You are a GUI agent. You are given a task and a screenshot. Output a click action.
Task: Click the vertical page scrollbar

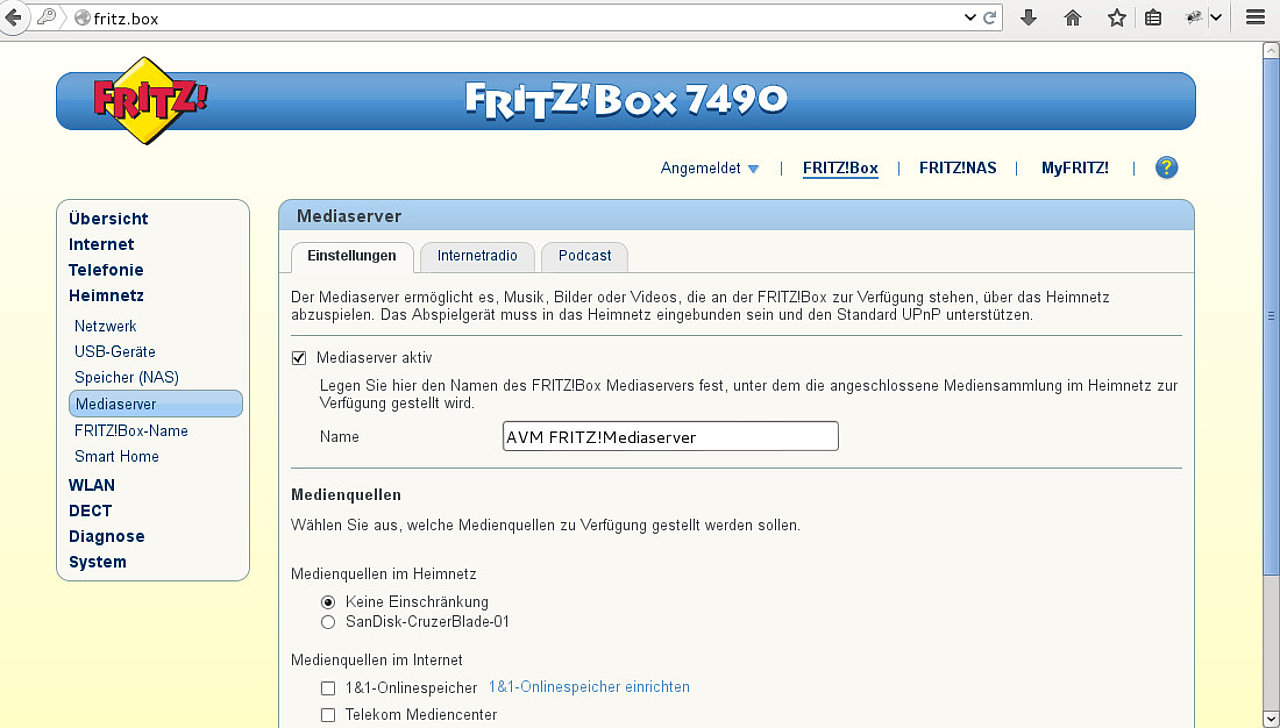click(x=1271, y=315)
